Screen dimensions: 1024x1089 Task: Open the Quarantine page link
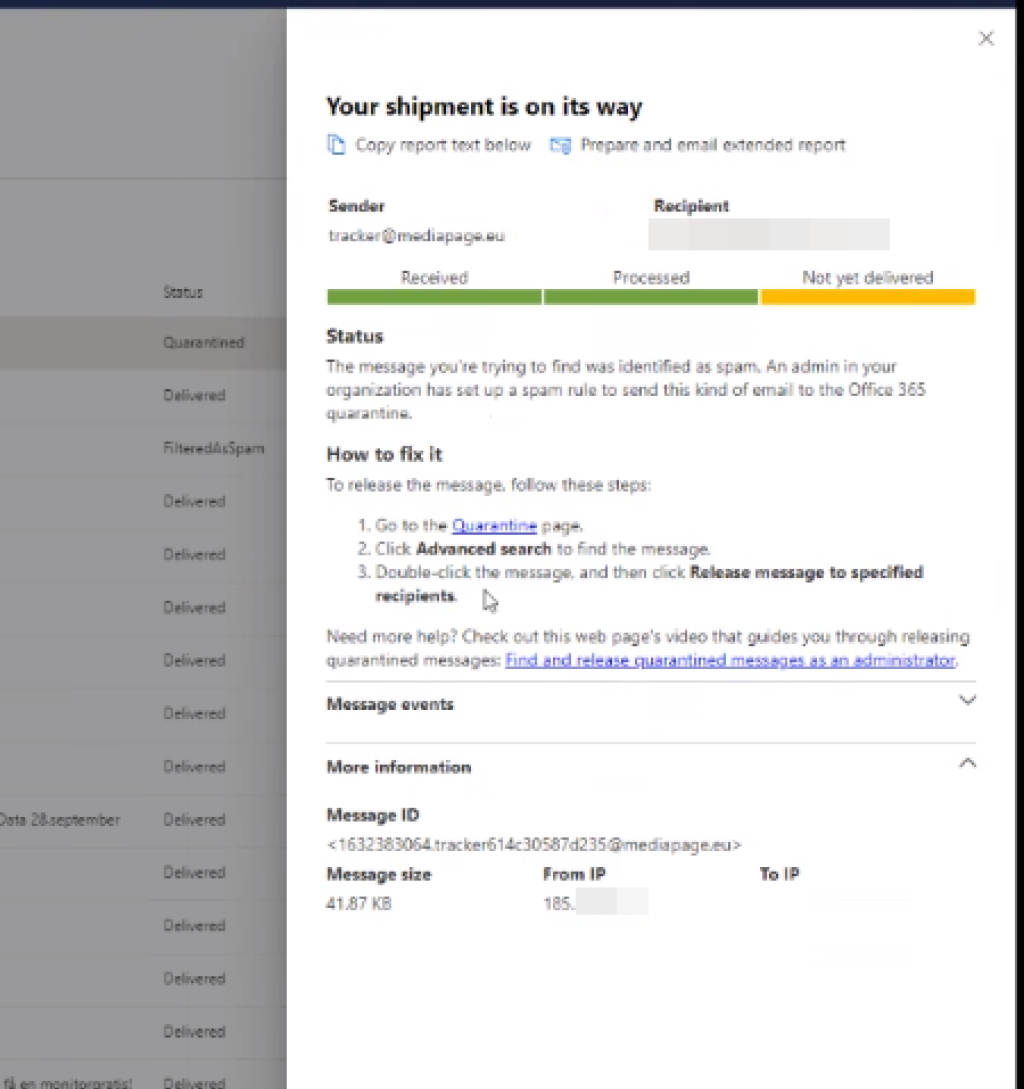click(494, 525)
